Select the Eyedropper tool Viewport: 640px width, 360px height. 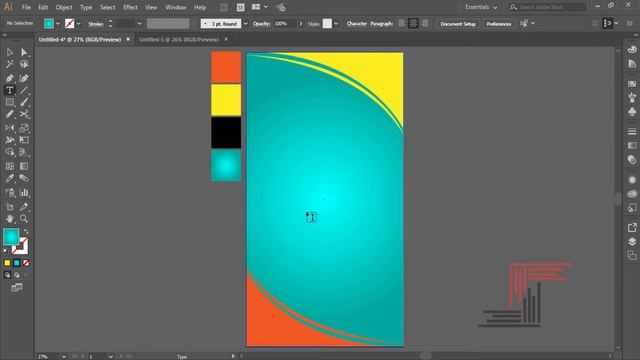click(9, 178)
